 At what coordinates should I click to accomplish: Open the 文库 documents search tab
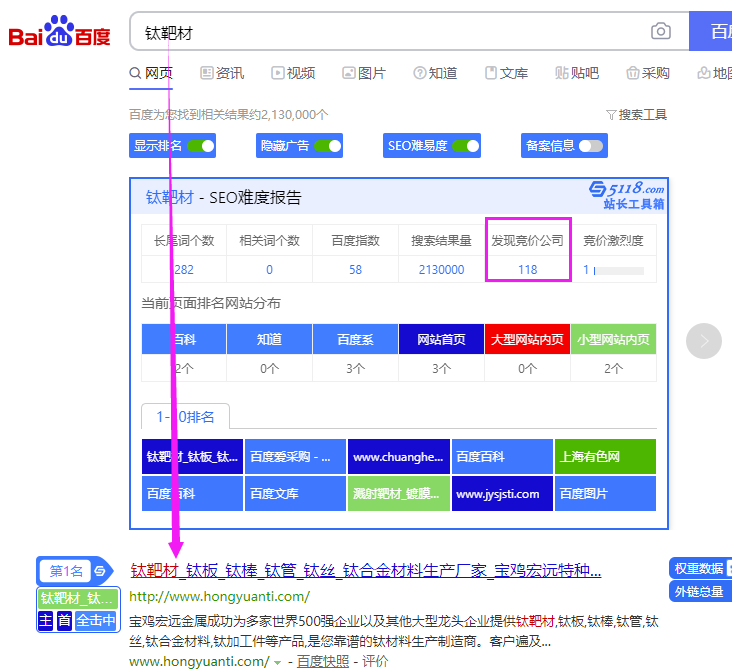coord(506,73)
